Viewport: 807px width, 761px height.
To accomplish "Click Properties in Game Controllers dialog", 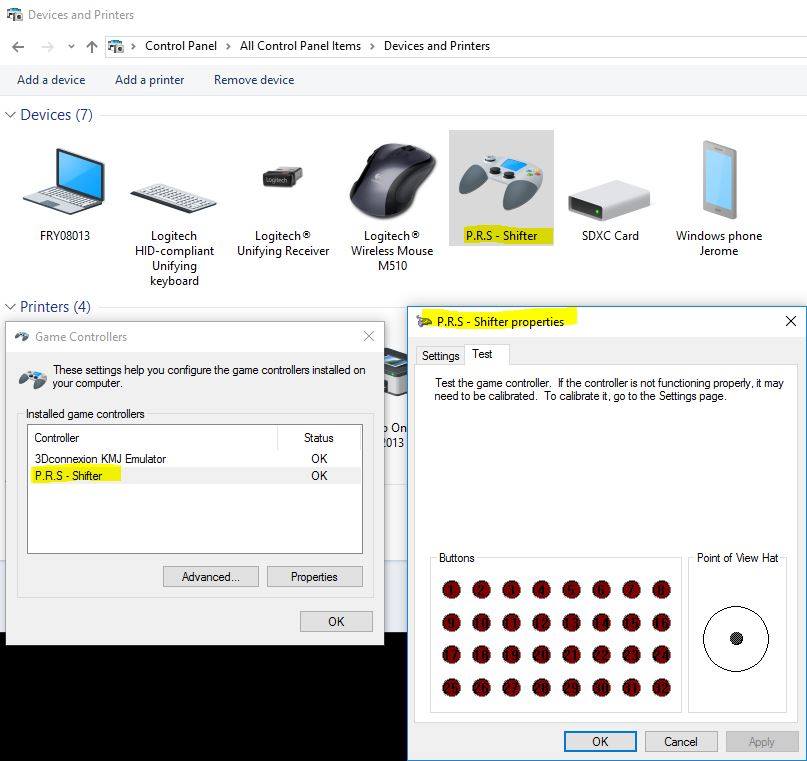I will [314, 577].
